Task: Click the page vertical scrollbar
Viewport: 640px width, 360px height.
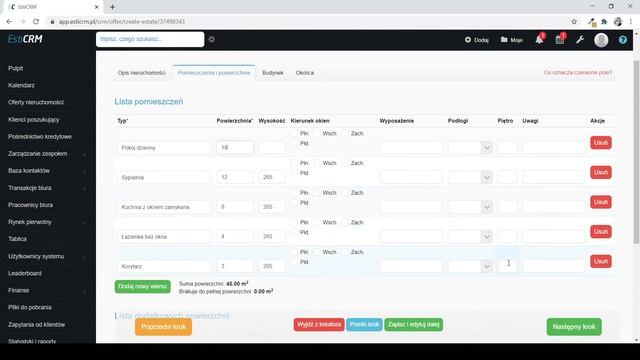Action: (x=636, y=152)
